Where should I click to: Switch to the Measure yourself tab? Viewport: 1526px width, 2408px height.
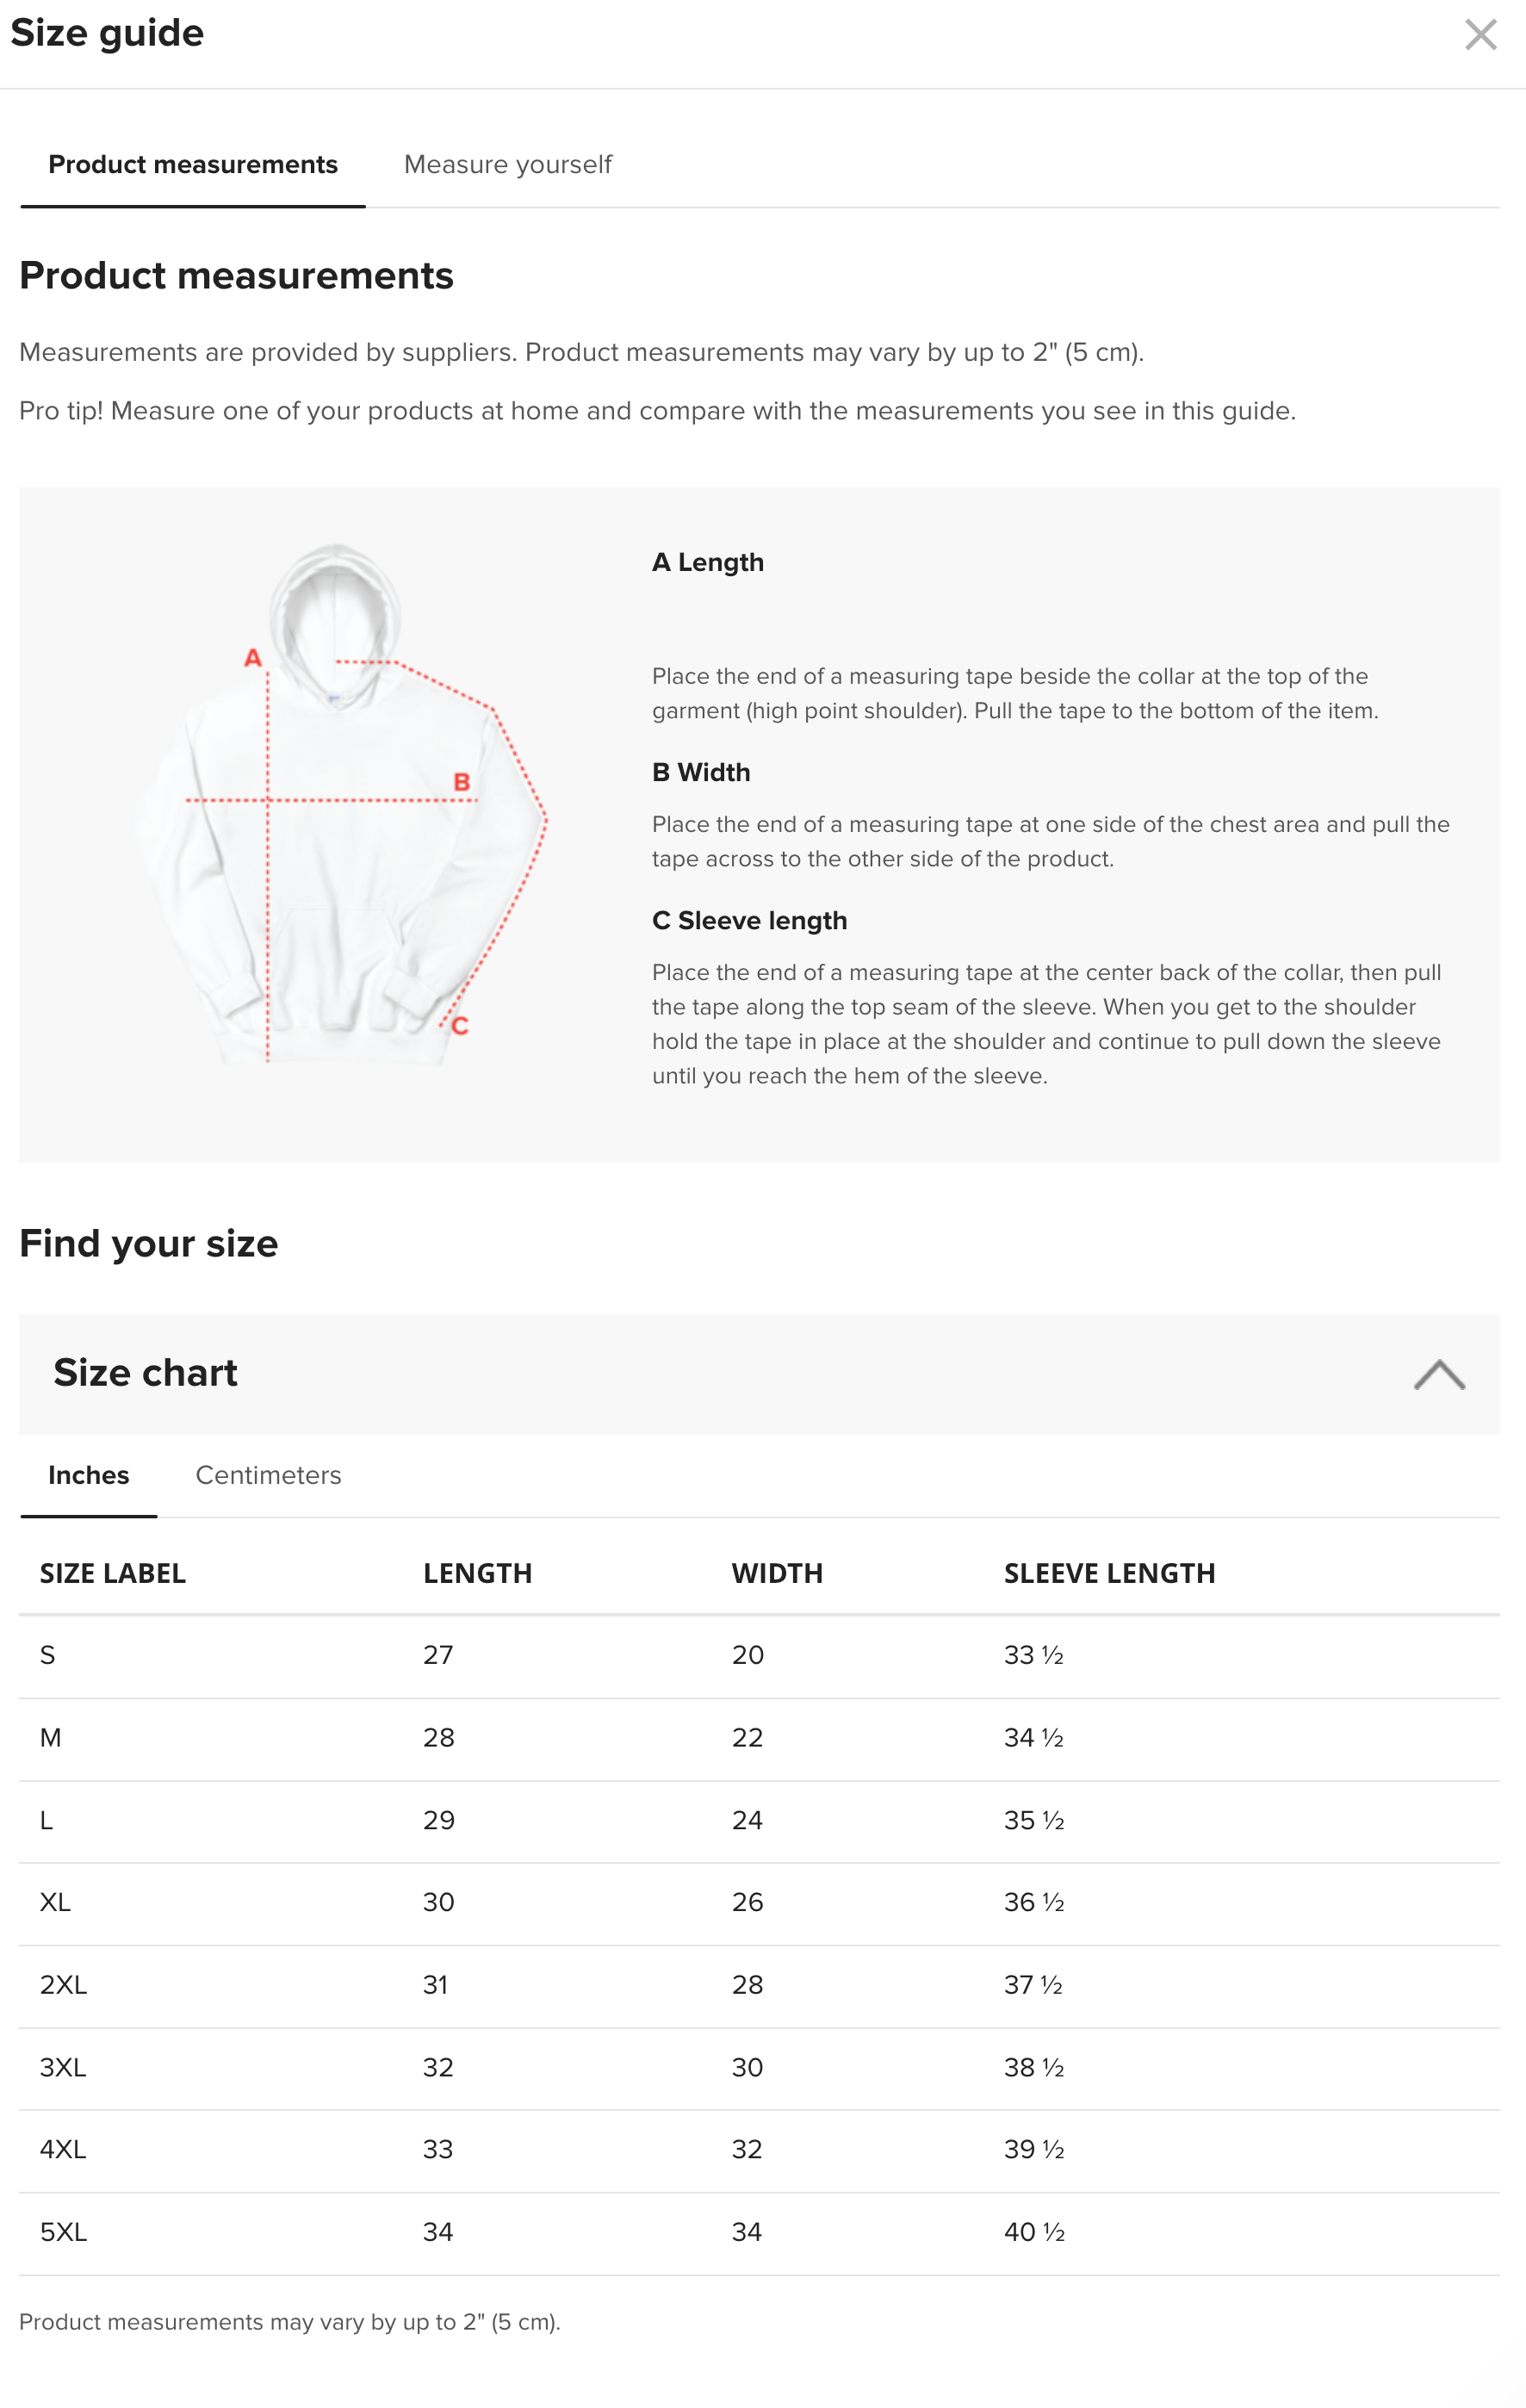click(507, 165)
